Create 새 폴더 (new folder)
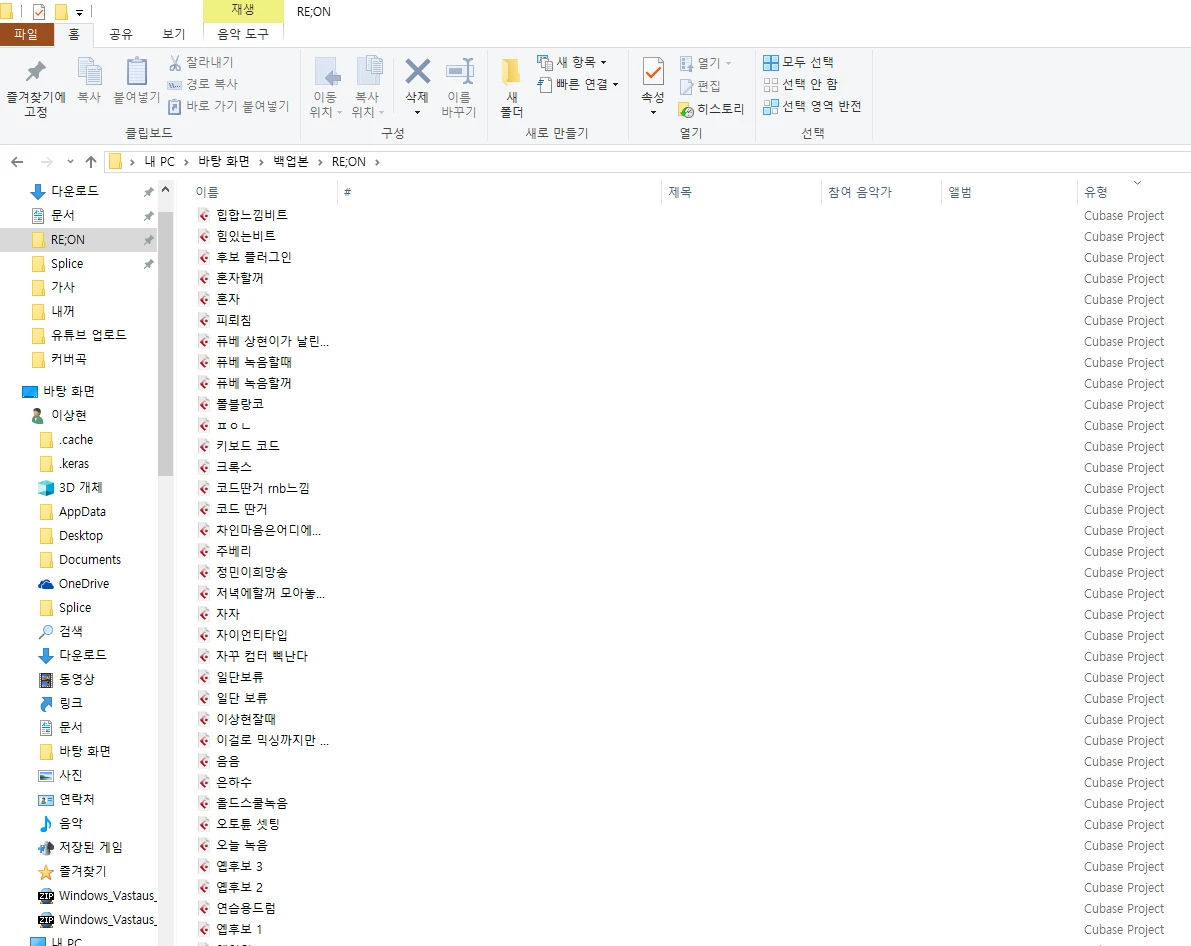Viewport: 1191px width, 946px height. [511, 87]
